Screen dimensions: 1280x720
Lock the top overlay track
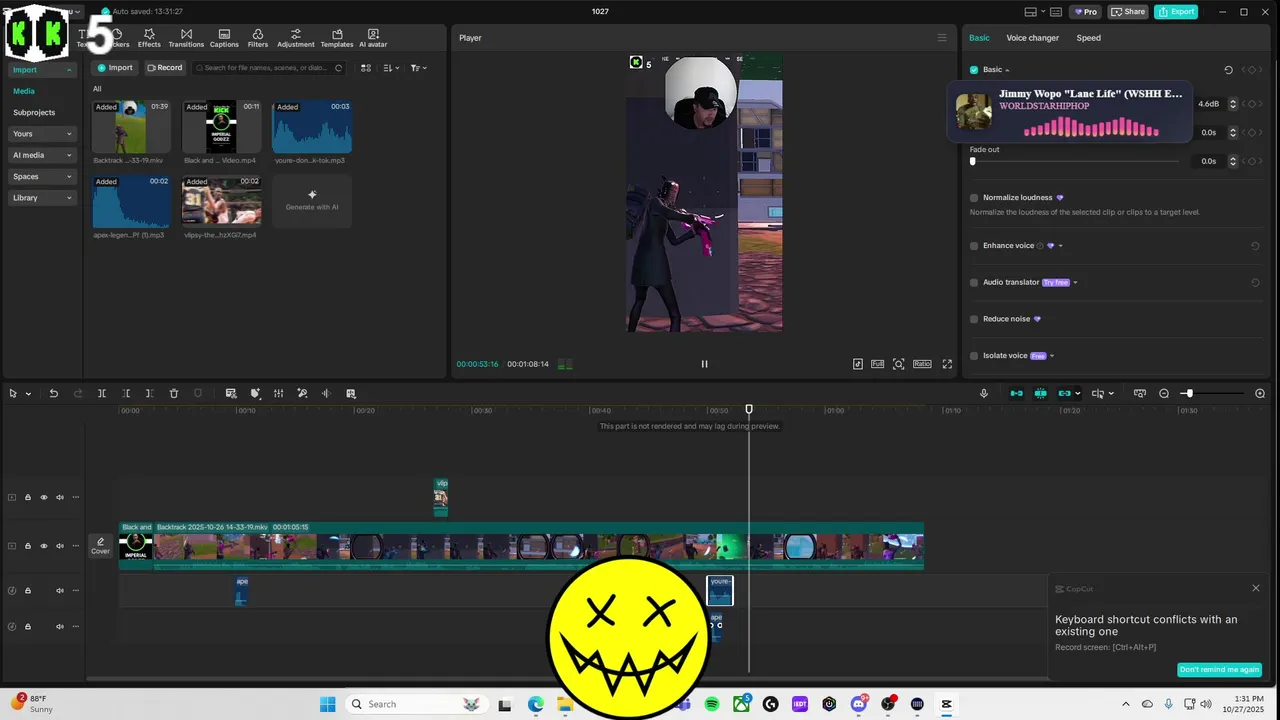tap(28, 497)
